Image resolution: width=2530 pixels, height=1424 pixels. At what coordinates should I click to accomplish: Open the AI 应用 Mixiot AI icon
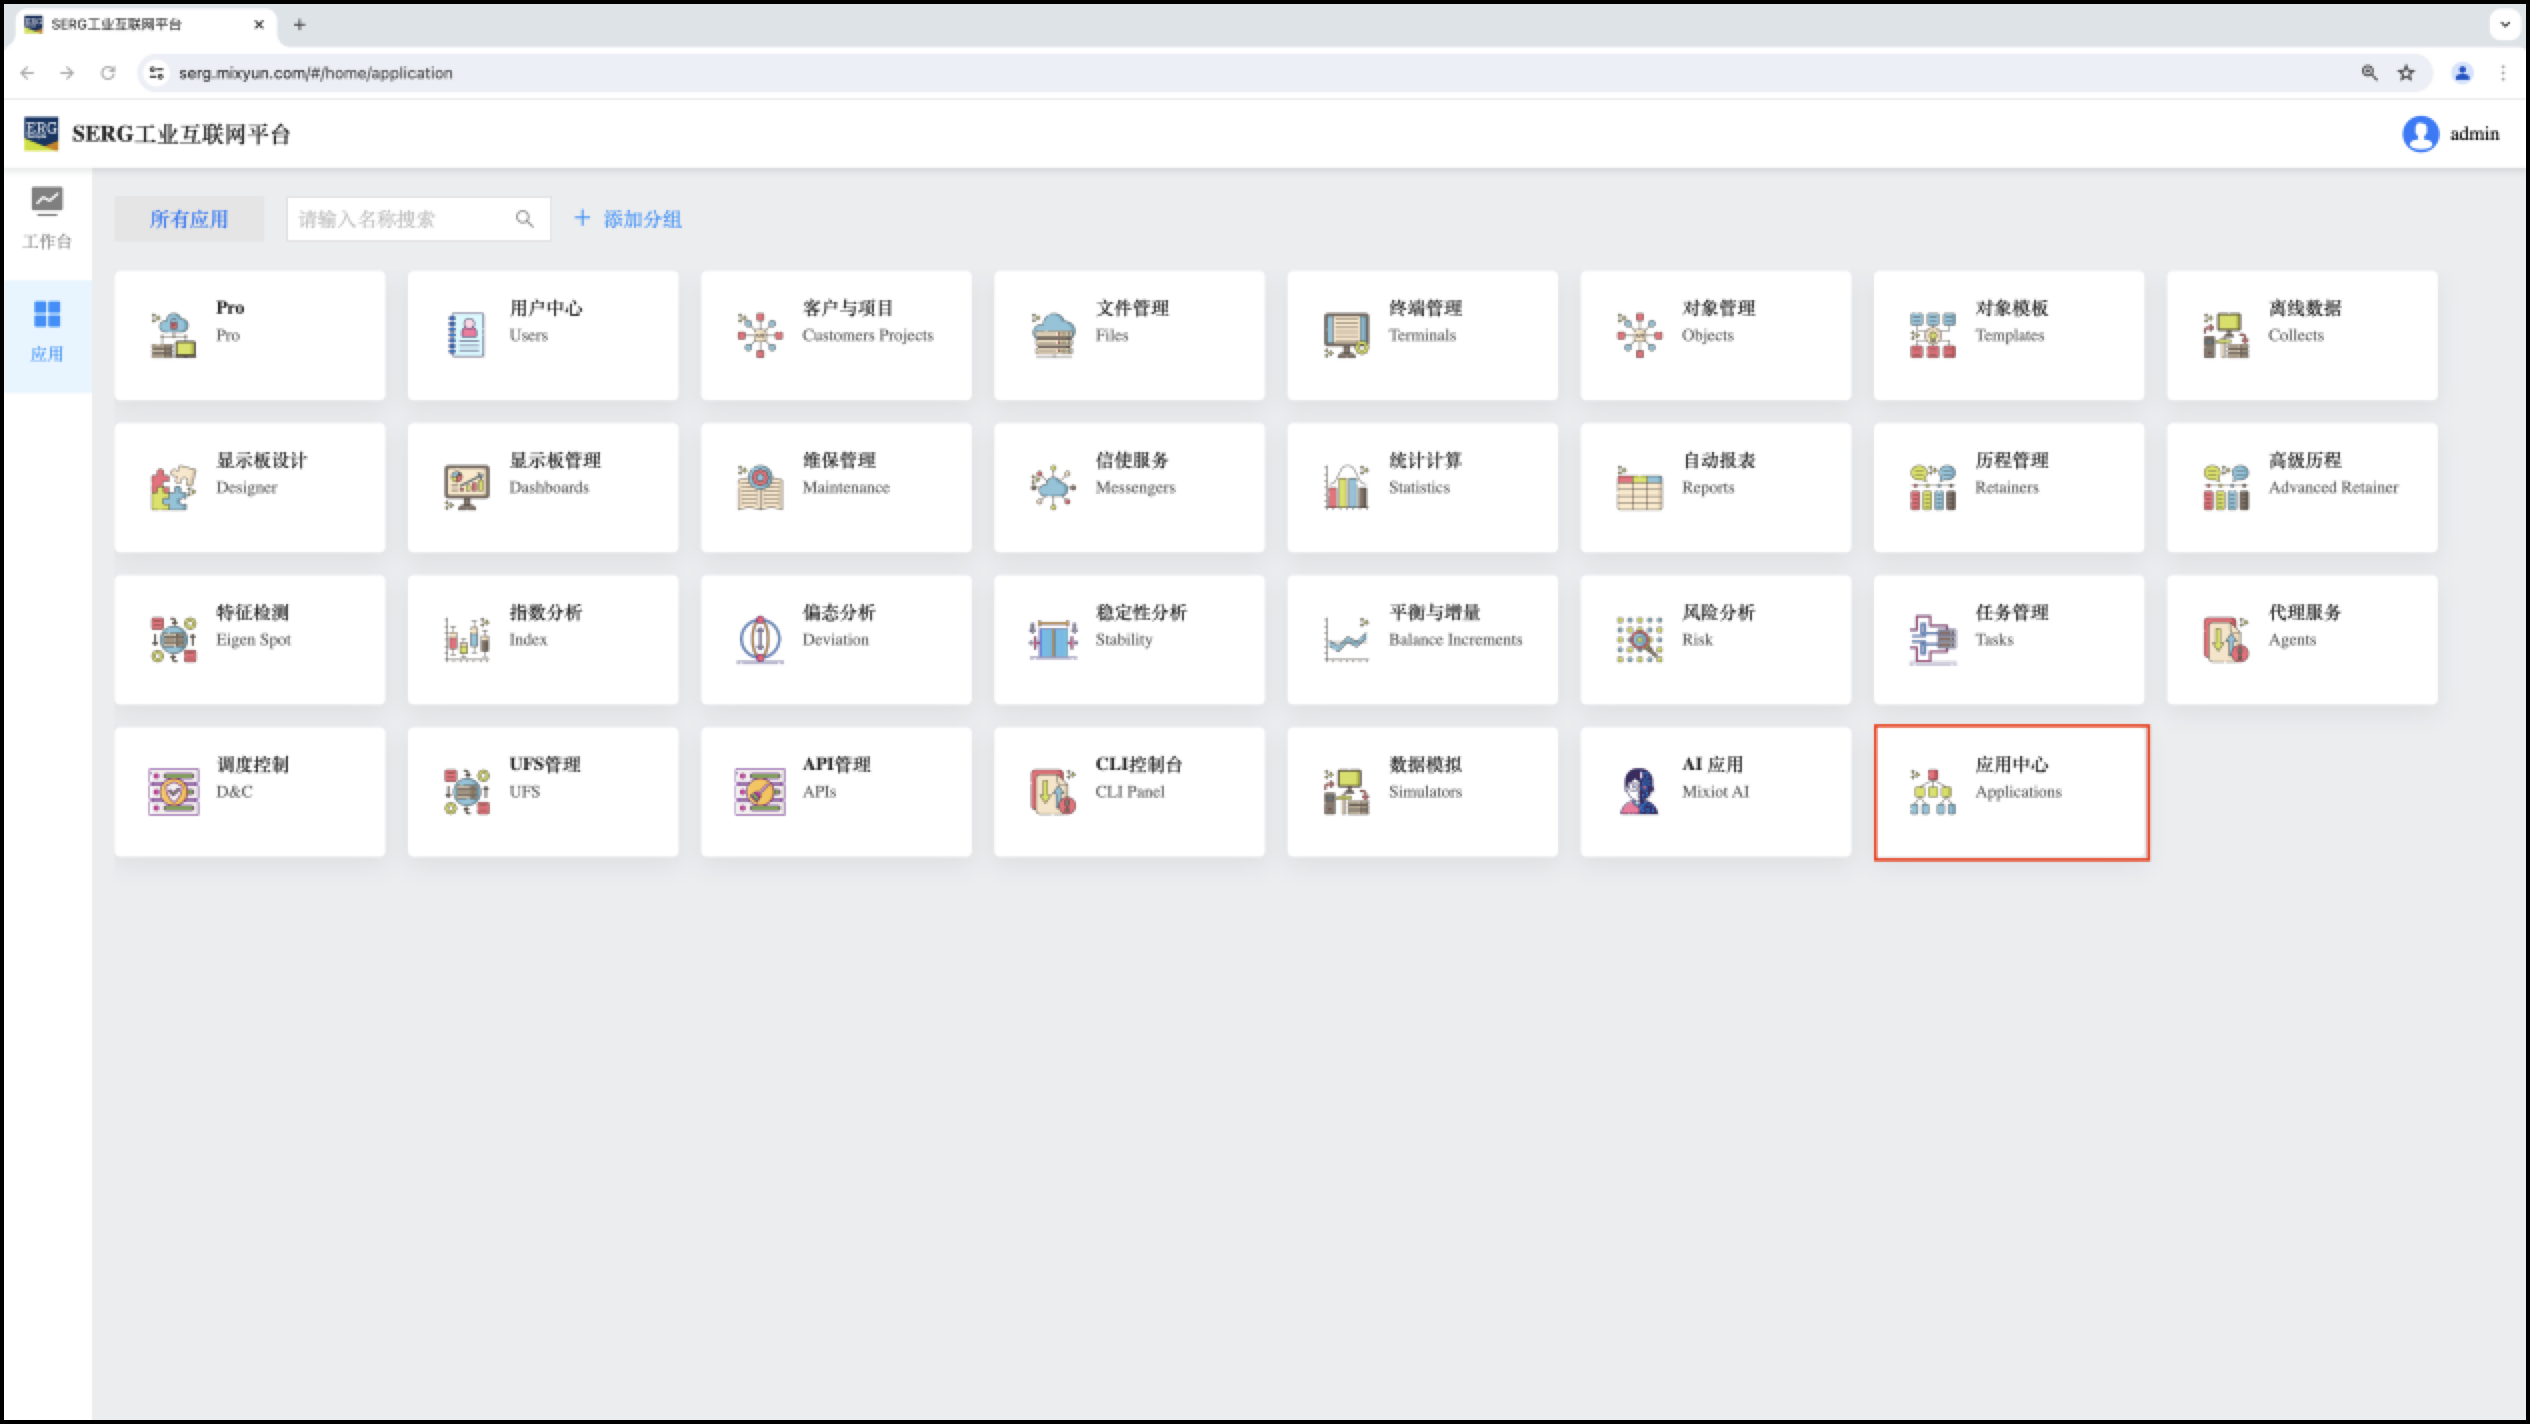click(x=1639, y=791)
